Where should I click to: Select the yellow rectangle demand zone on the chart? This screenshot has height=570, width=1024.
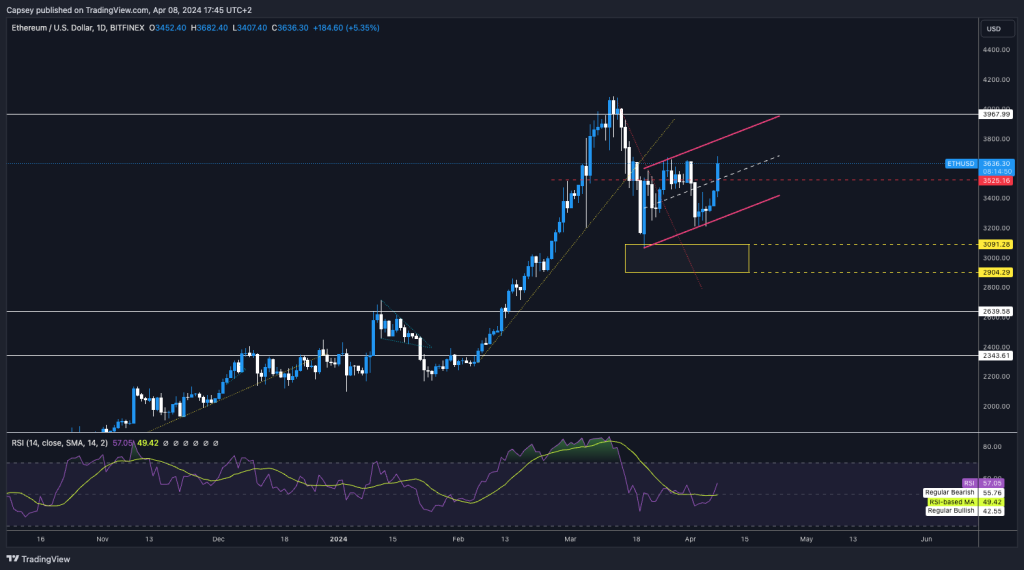point(687,259)
